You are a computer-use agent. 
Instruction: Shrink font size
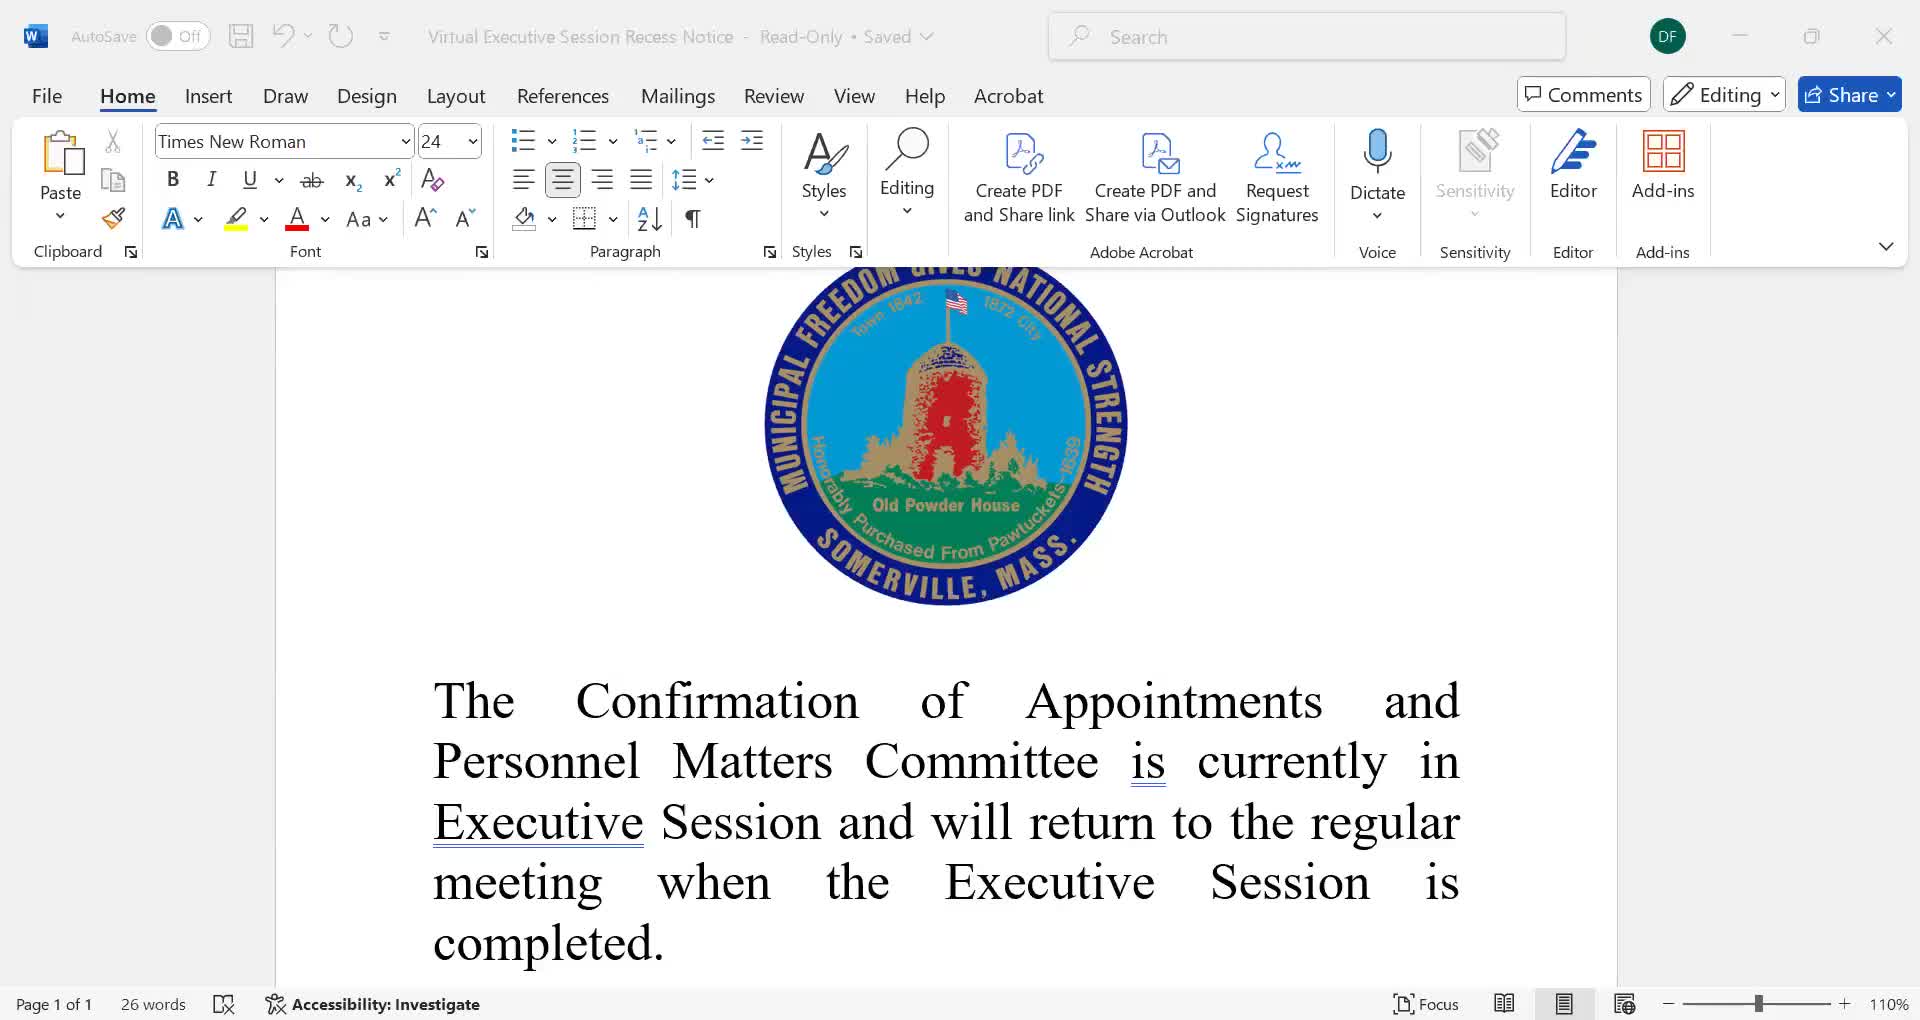tap(465, 218)
